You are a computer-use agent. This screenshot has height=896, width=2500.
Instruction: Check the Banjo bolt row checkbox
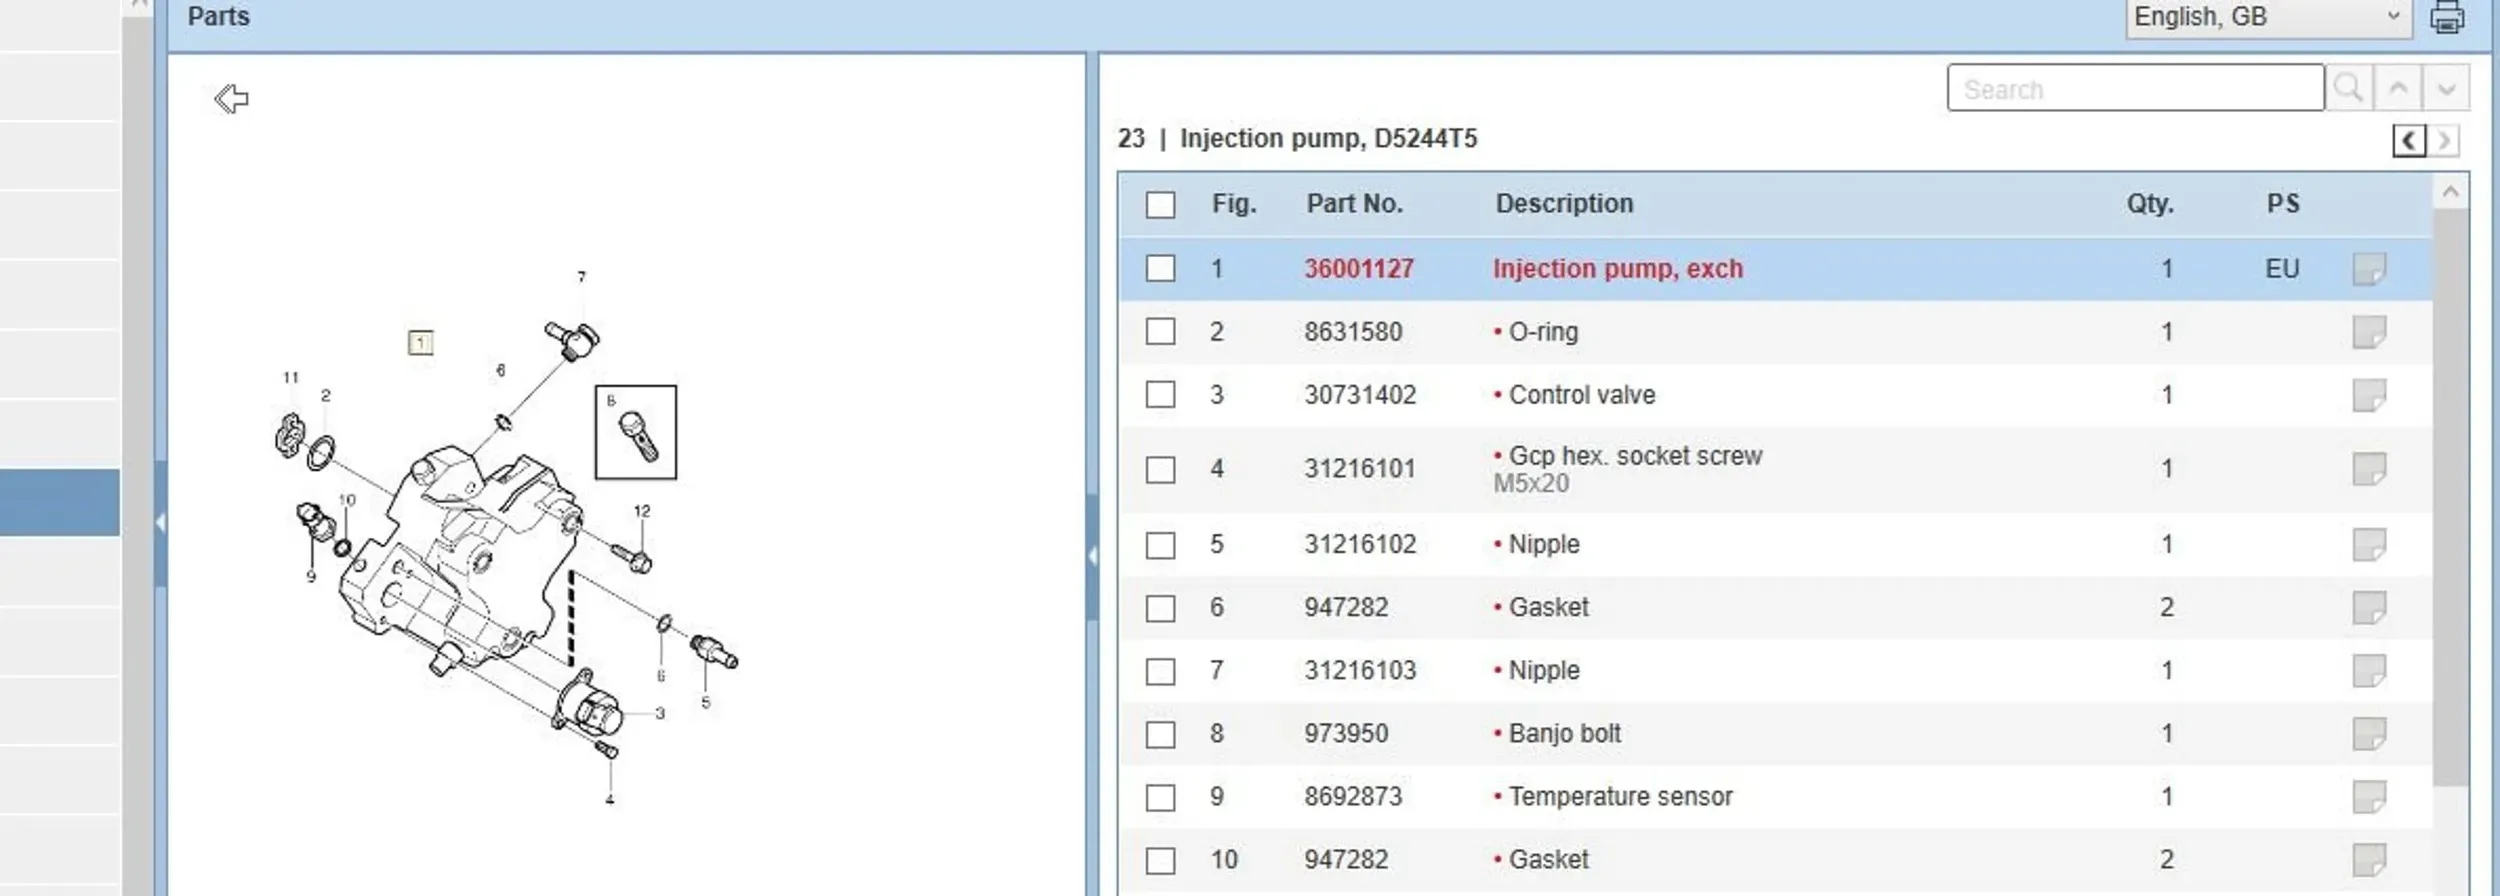(1160, 734)
